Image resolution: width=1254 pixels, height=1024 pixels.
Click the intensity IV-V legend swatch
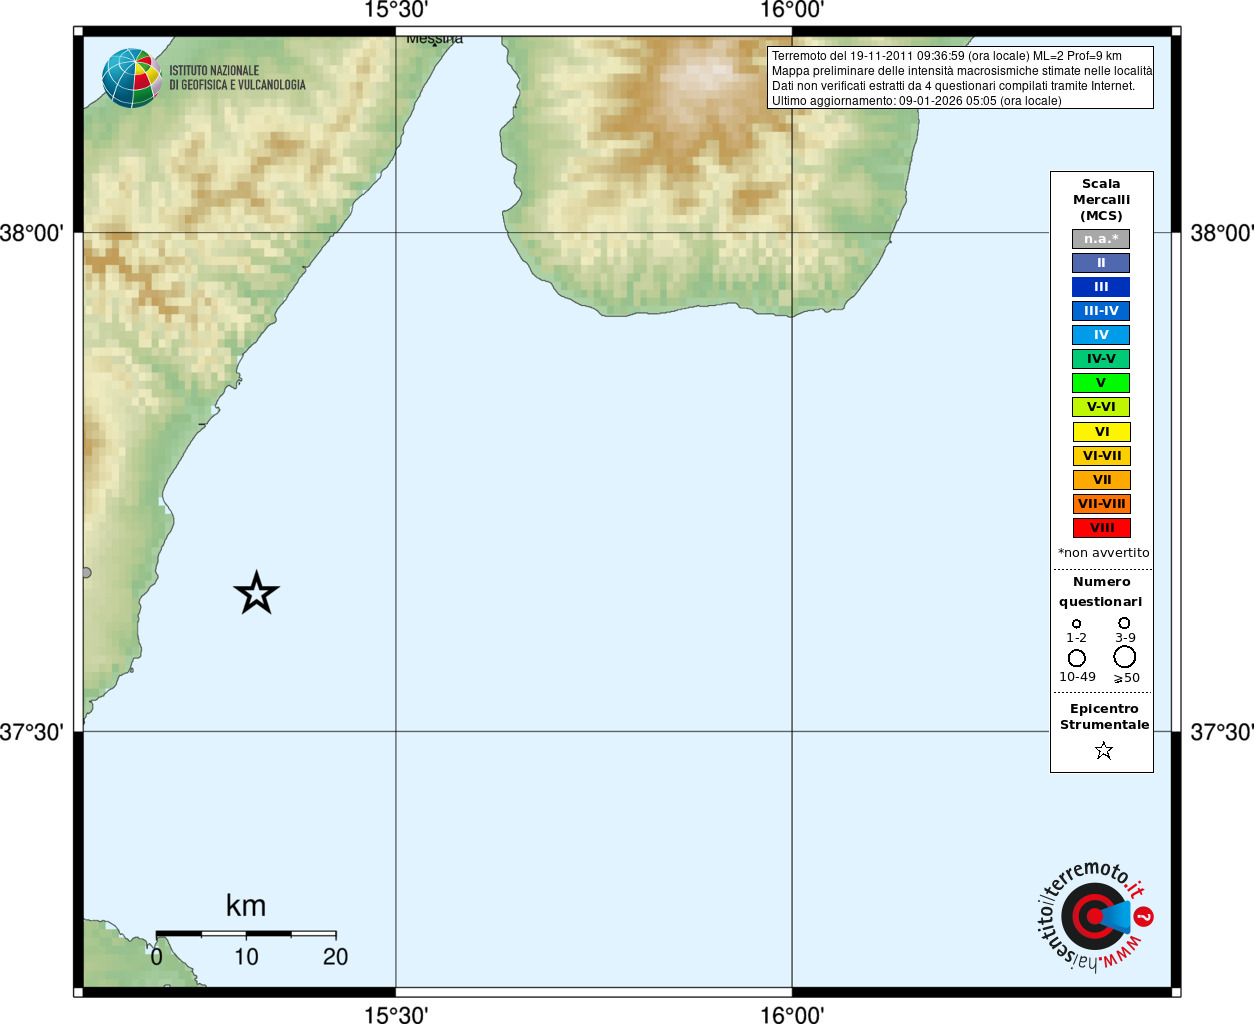click(x=1101, y=359)
